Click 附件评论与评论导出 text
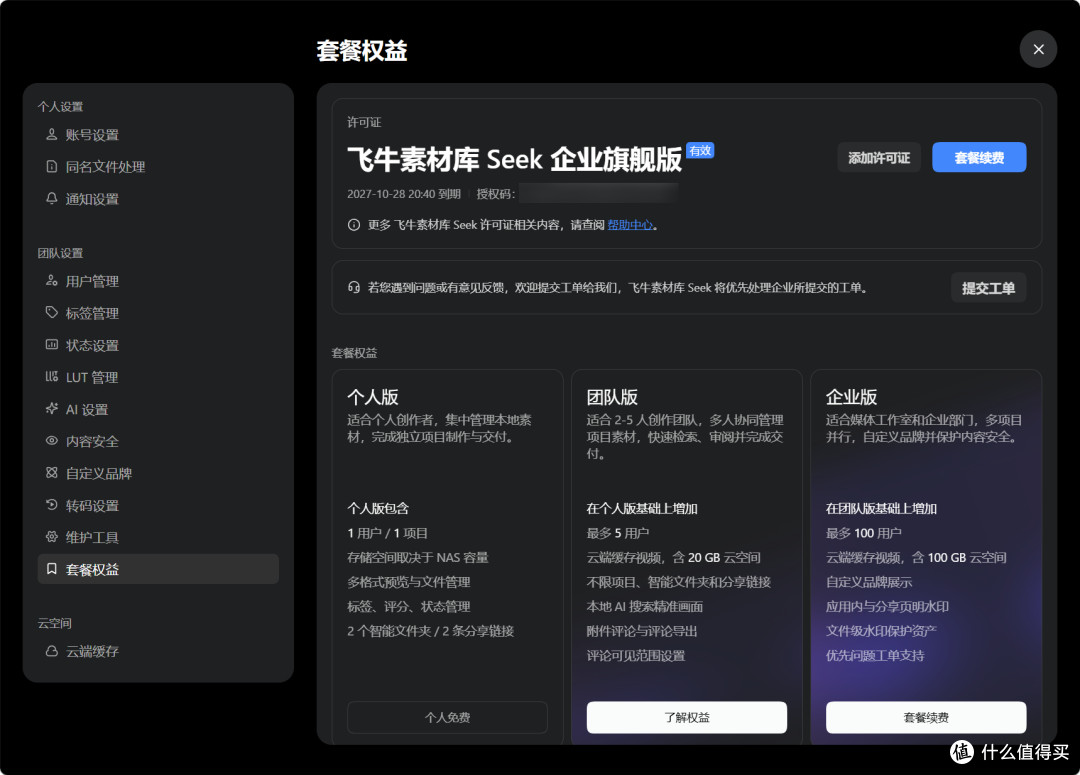The height and width of the screenshot is (775, 1080). point(642,631)
